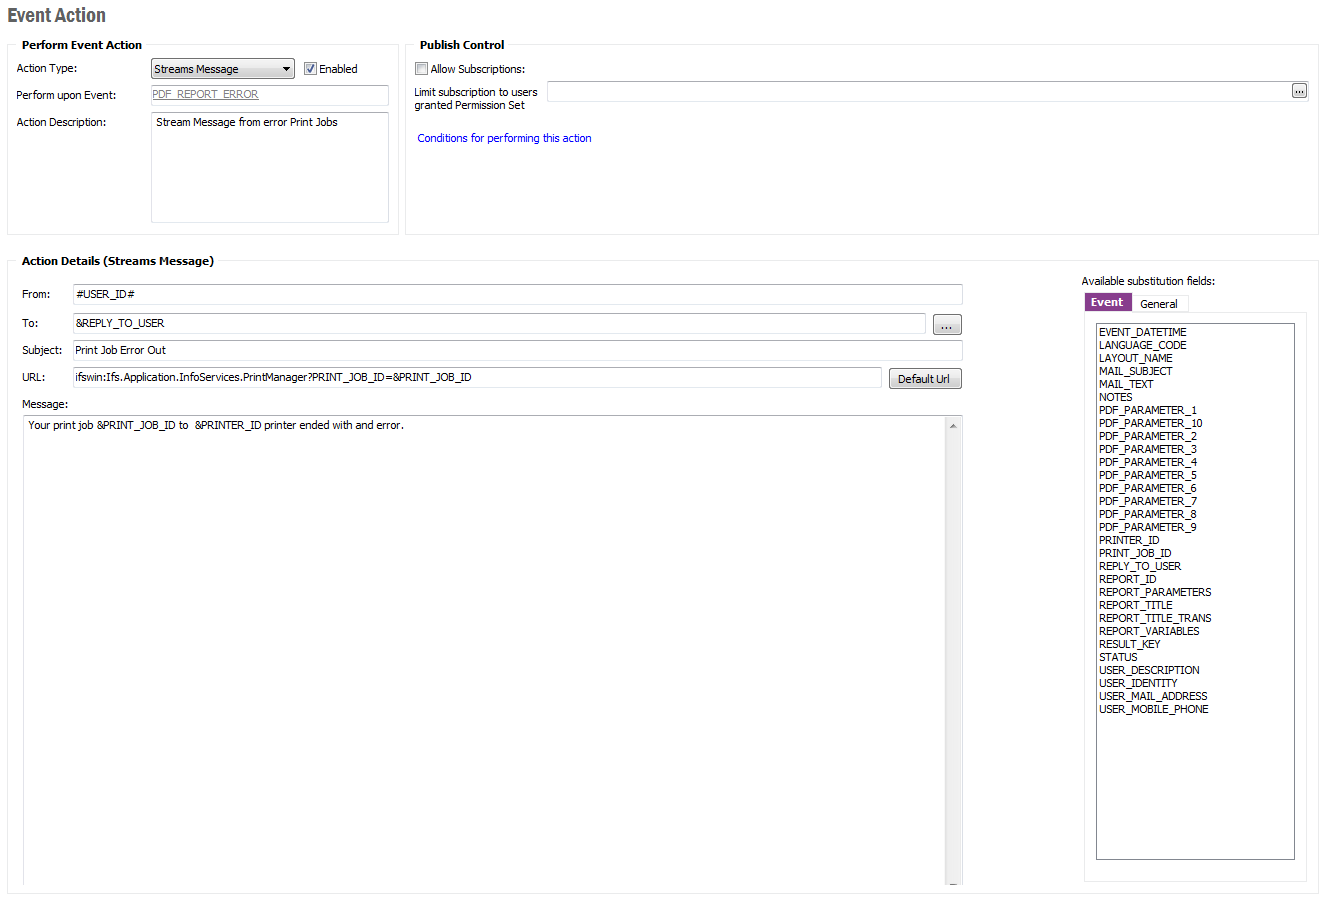The image size is (1321, 905).
Task: Check the Allow Subscriptions box
Action: click(422, 69)
